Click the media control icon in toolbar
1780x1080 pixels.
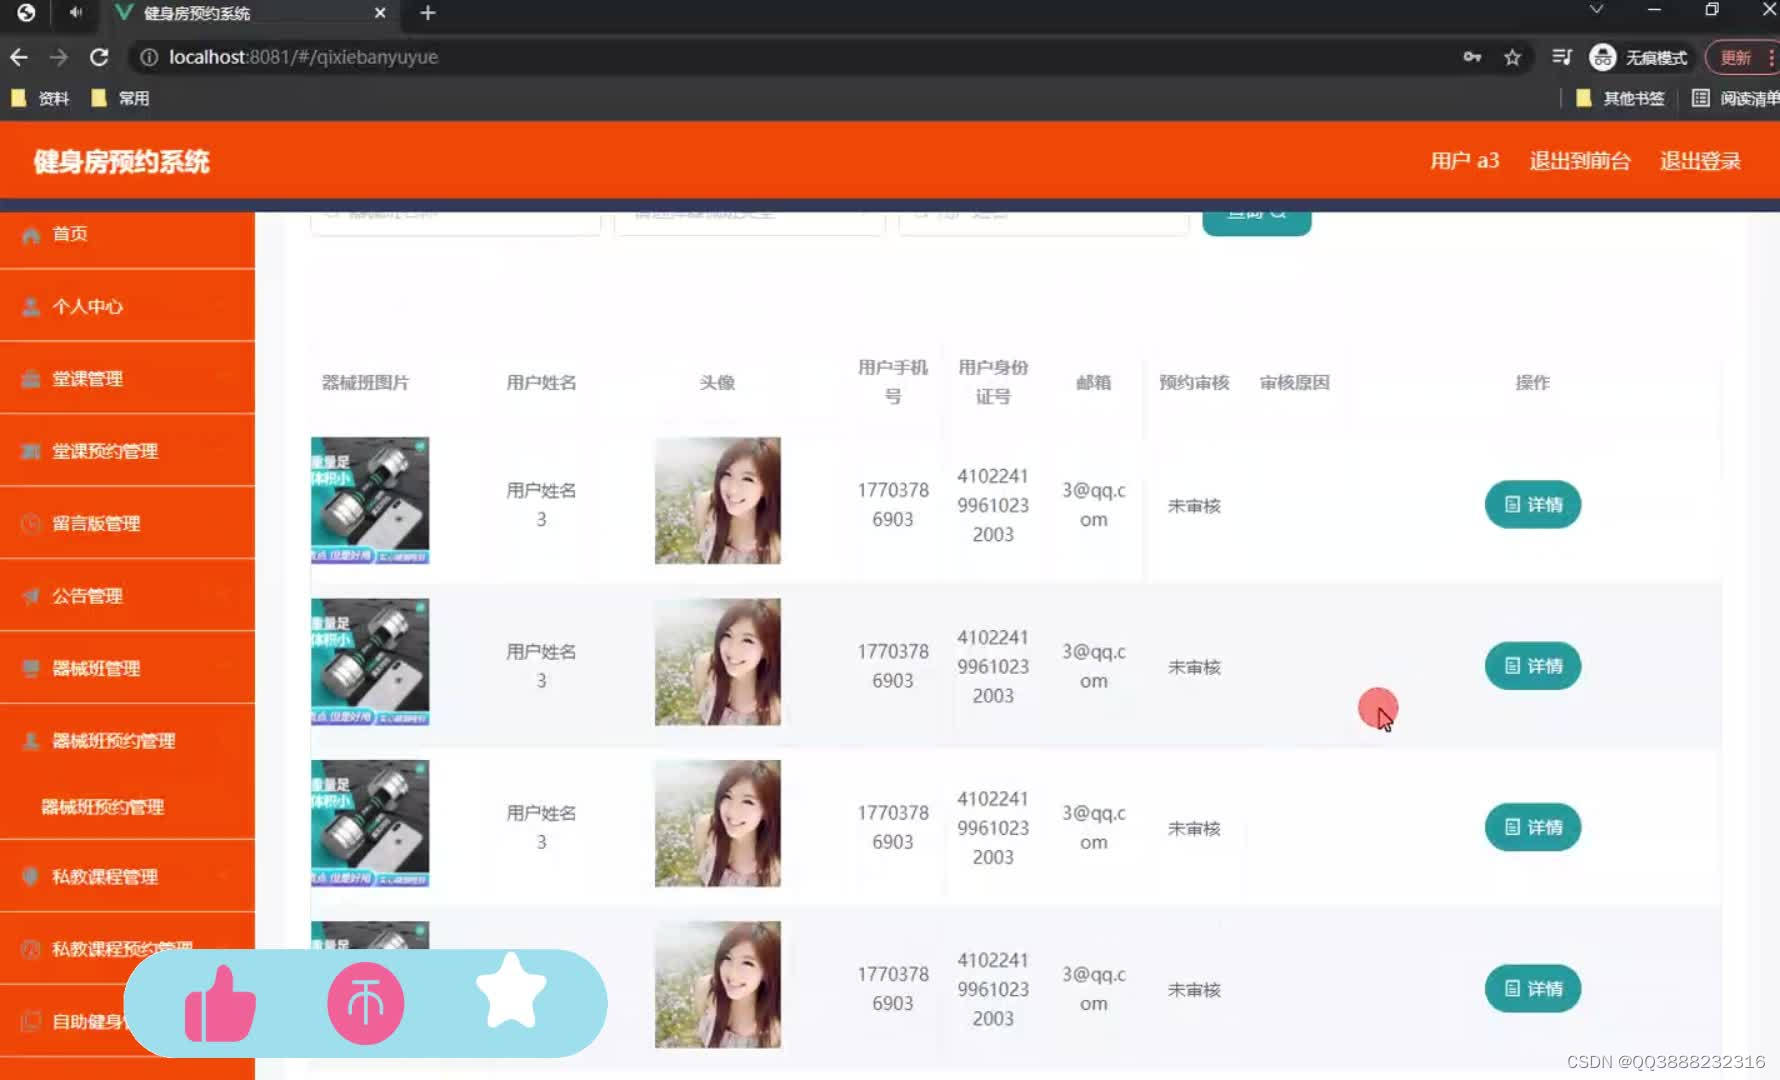(x=1561, y=57)
